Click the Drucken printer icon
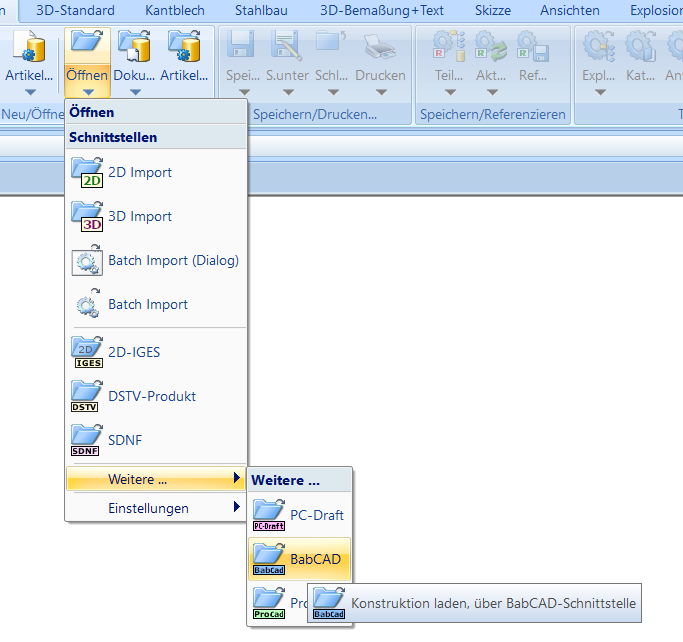 380,46
